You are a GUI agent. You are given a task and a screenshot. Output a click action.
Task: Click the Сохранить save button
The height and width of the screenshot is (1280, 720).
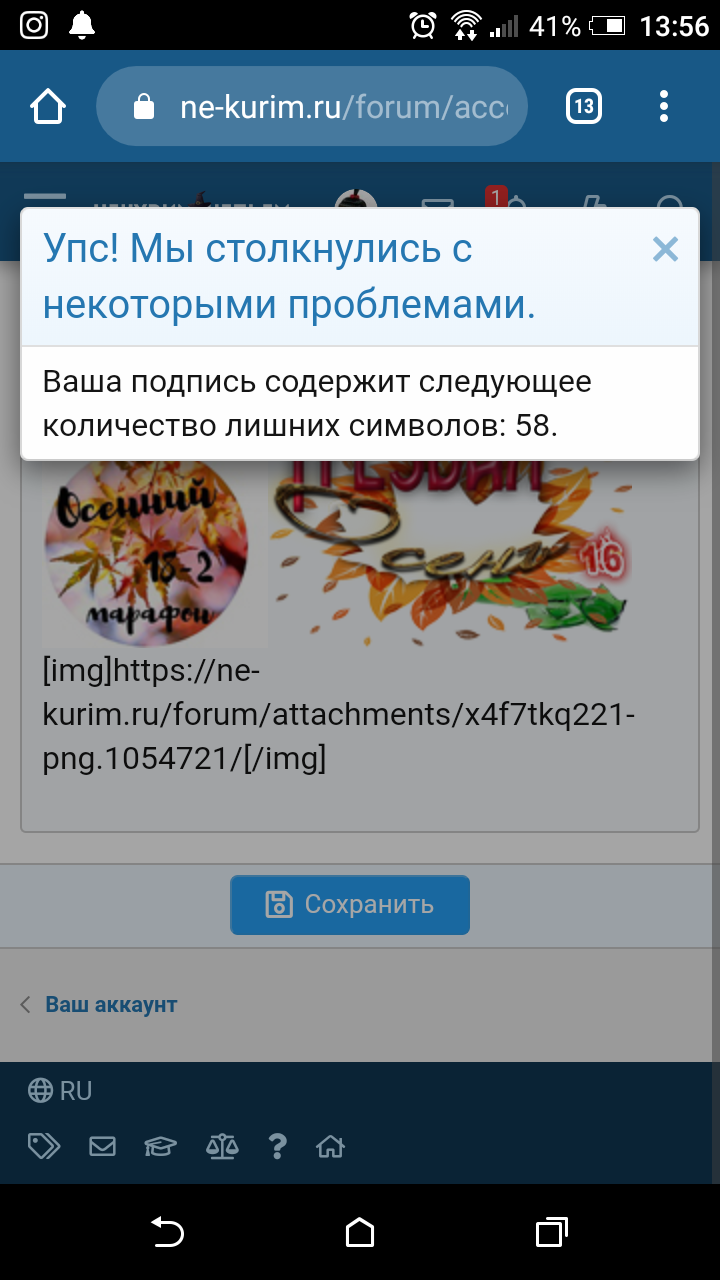350,905
